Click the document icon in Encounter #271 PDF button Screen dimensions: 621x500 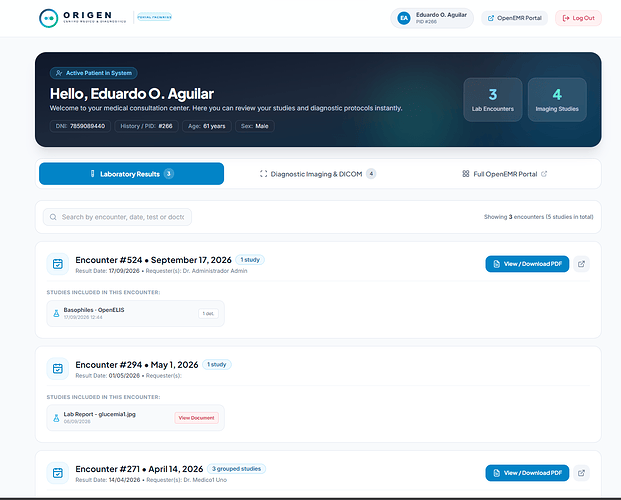pyautogui.click(x=496, y=473)
